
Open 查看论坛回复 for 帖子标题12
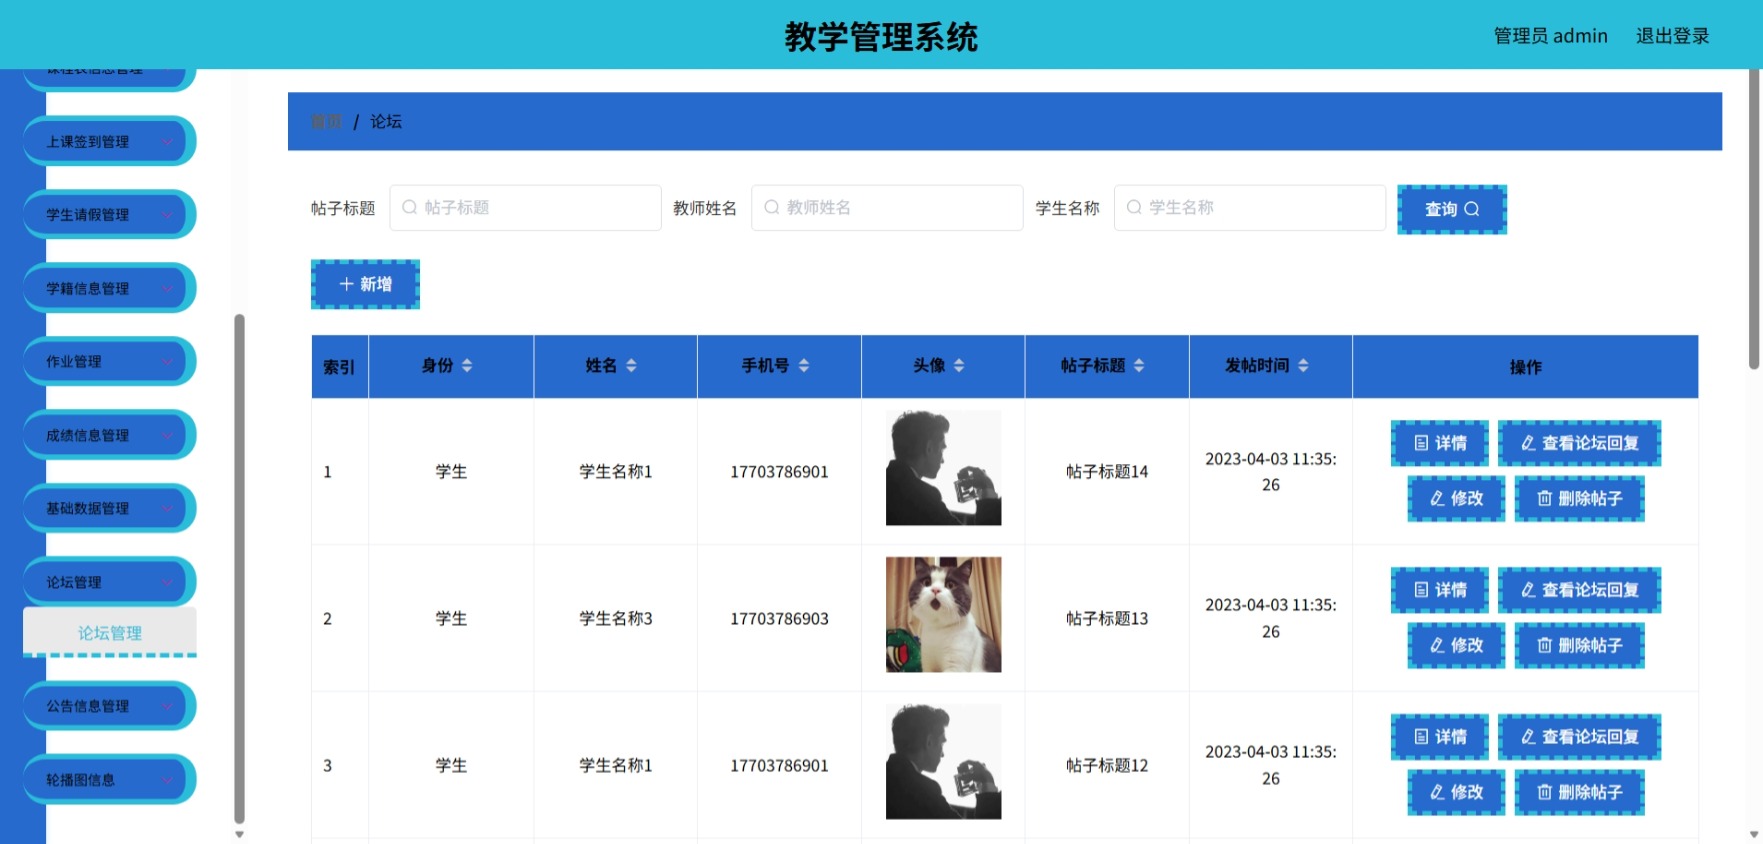point(1579,737)
